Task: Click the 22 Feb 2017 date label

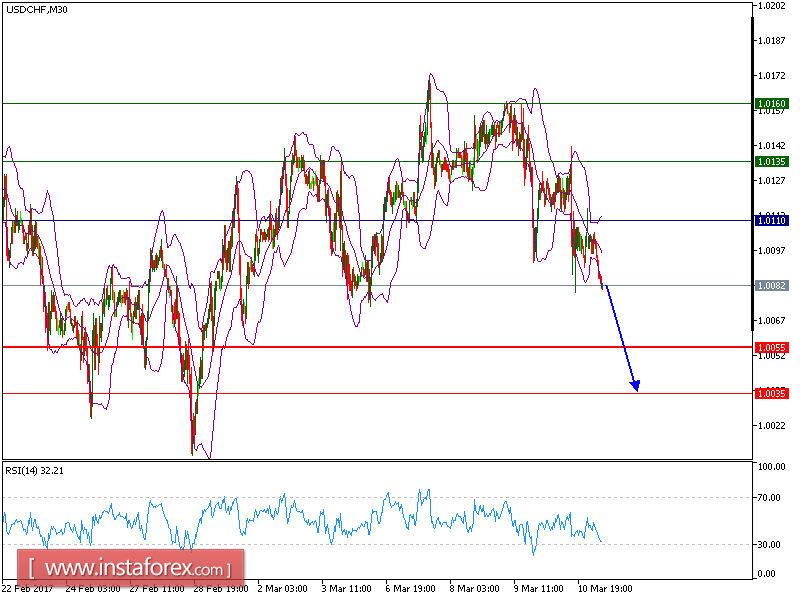Action: [x=28, y=589]
